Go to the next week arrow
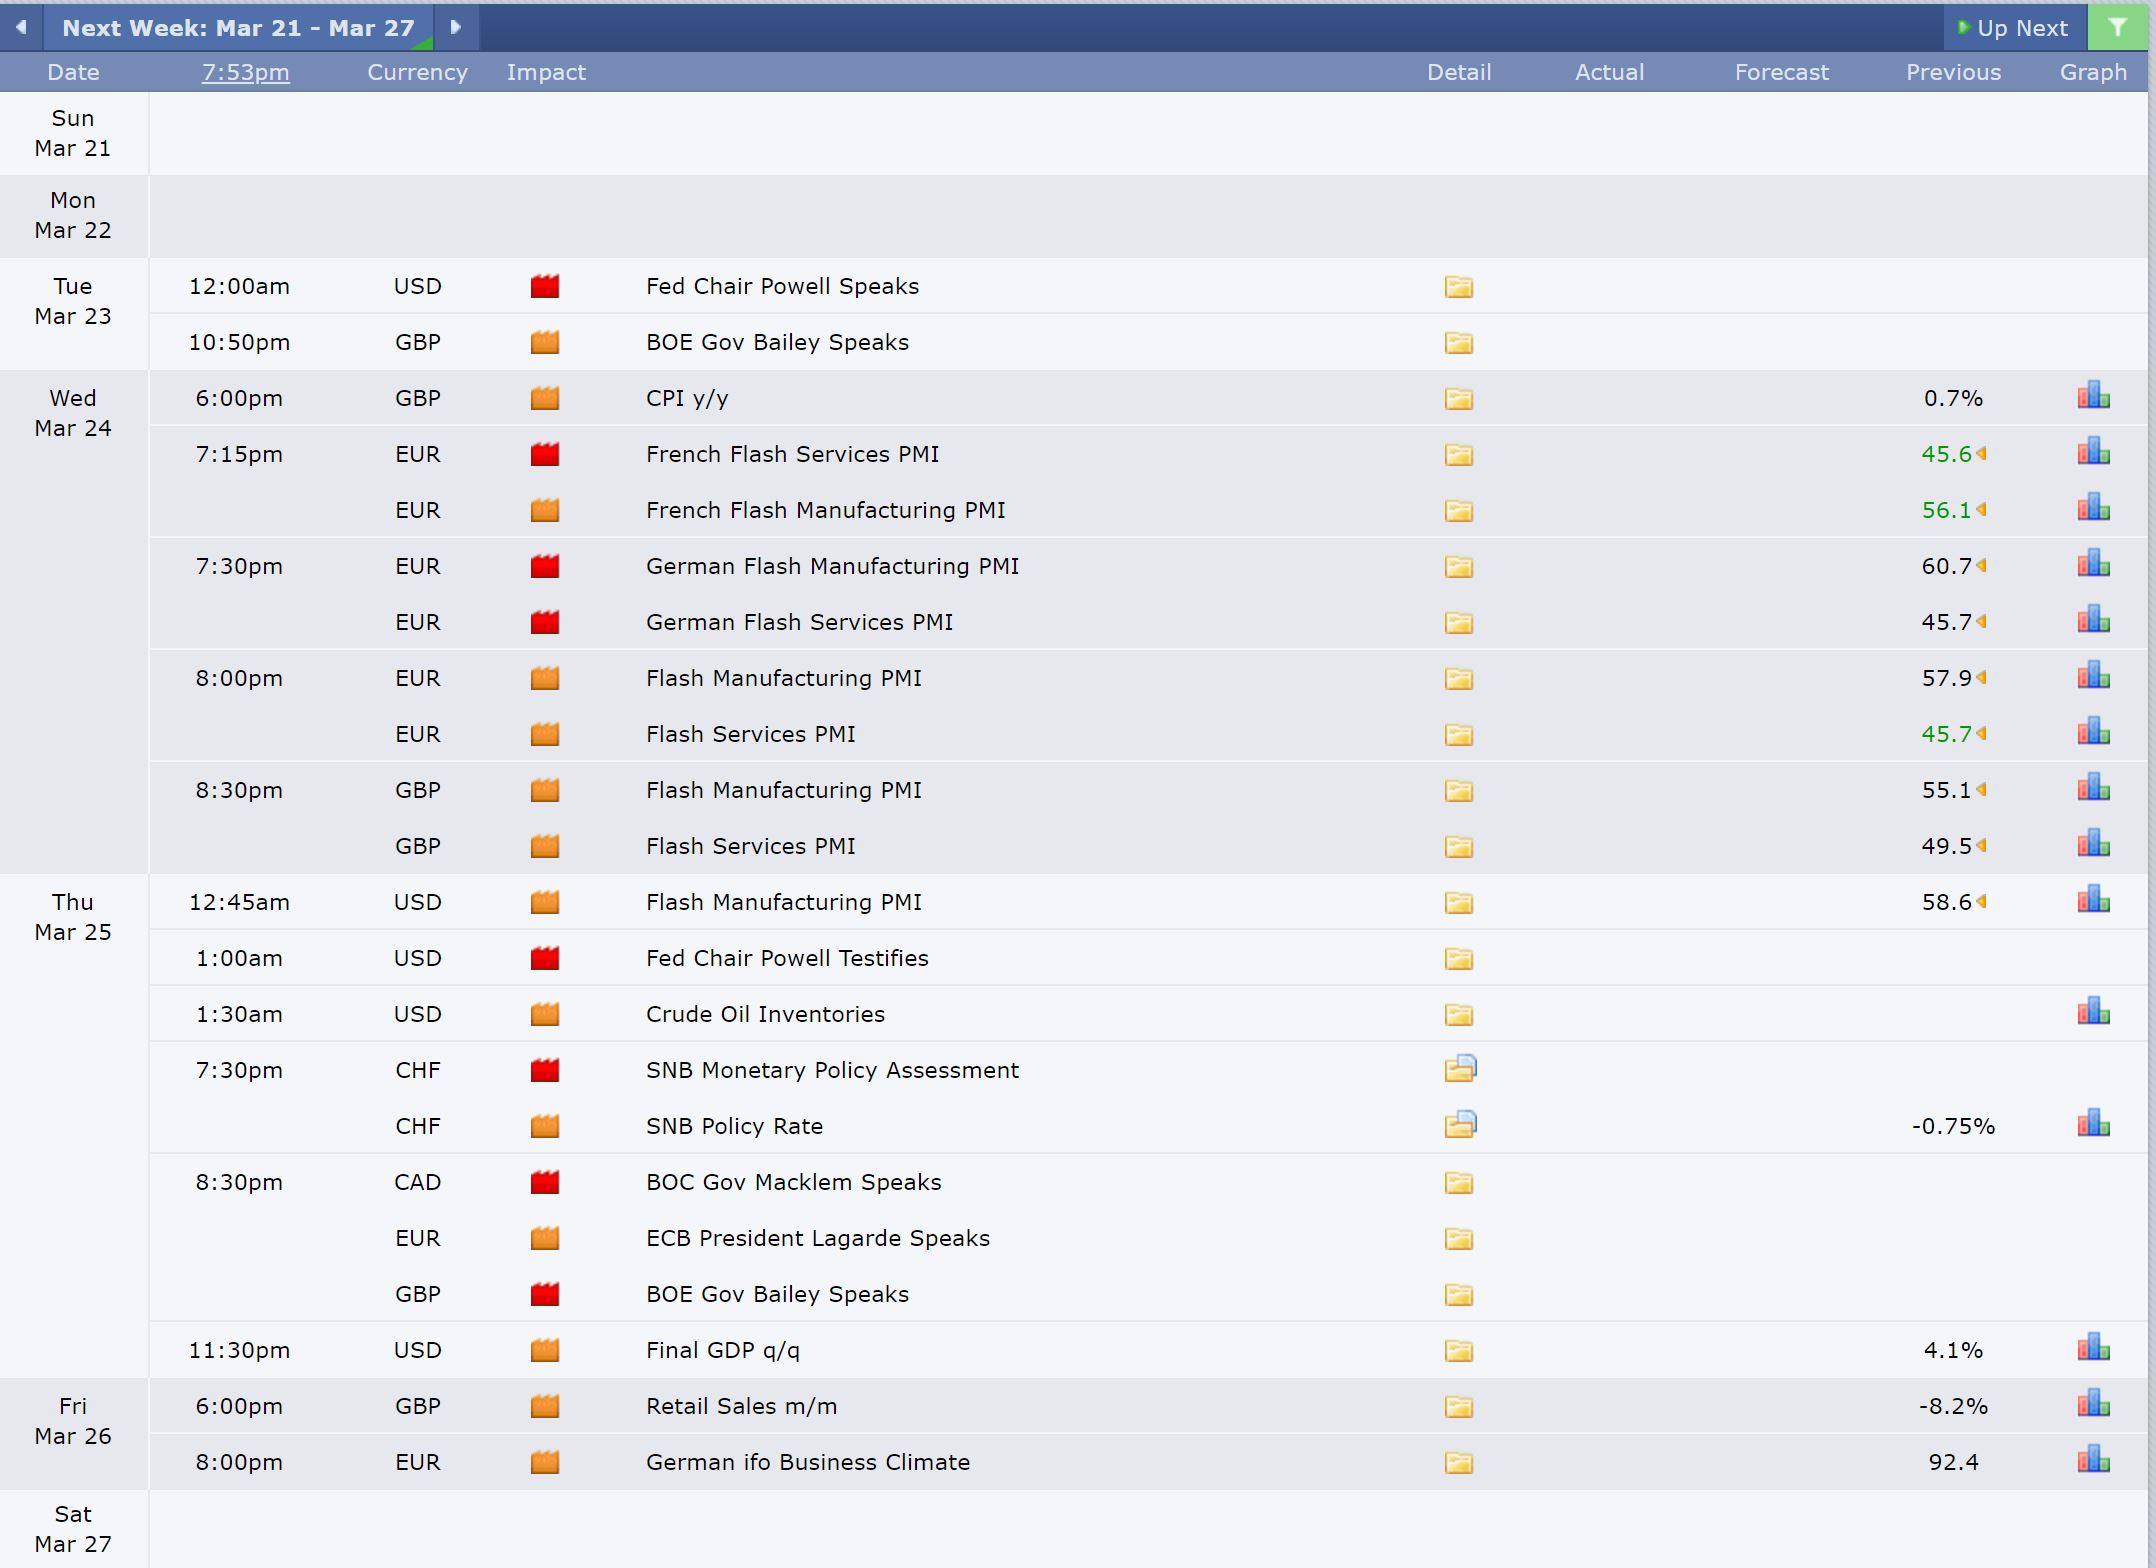 point(456,27)
